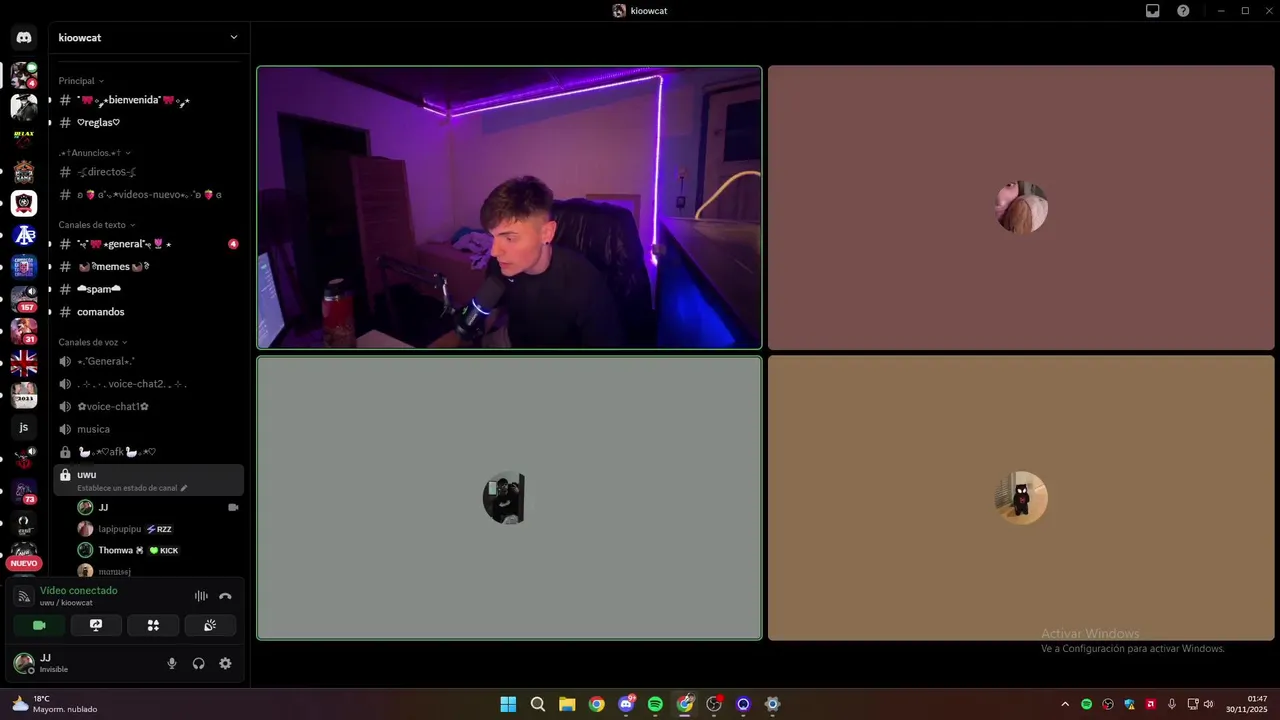Open Spotify from taskbar
Screen dimensions: 1280x720
[x=655, y=704]
